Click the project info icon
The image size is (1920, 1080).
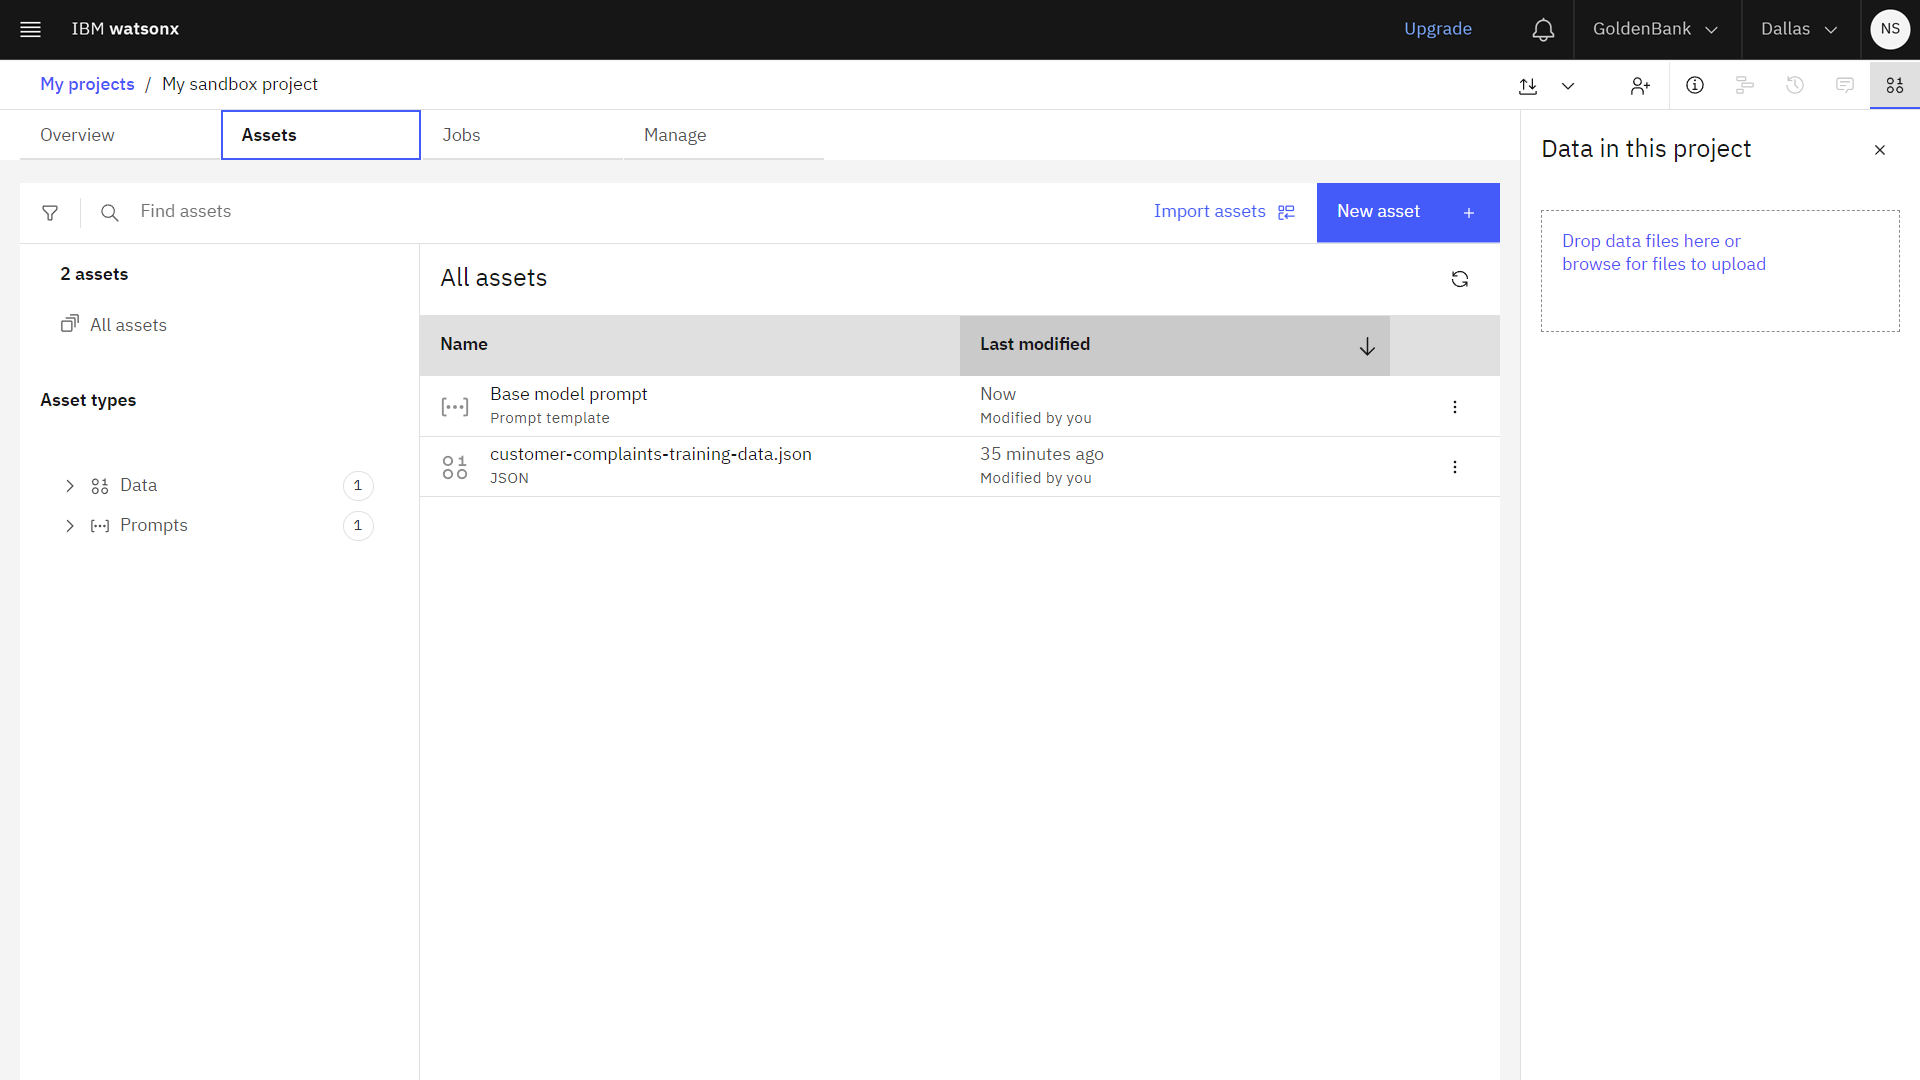tap(1695, 84)
